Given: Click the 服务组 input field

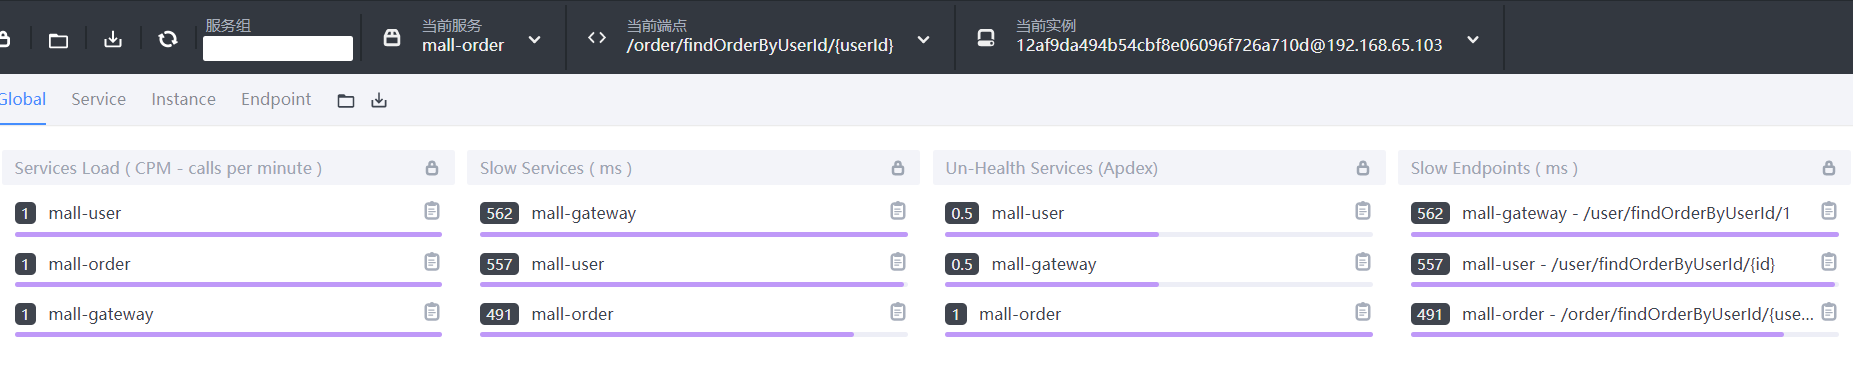Looking at the screenshot, I should [x=278, y=48].
